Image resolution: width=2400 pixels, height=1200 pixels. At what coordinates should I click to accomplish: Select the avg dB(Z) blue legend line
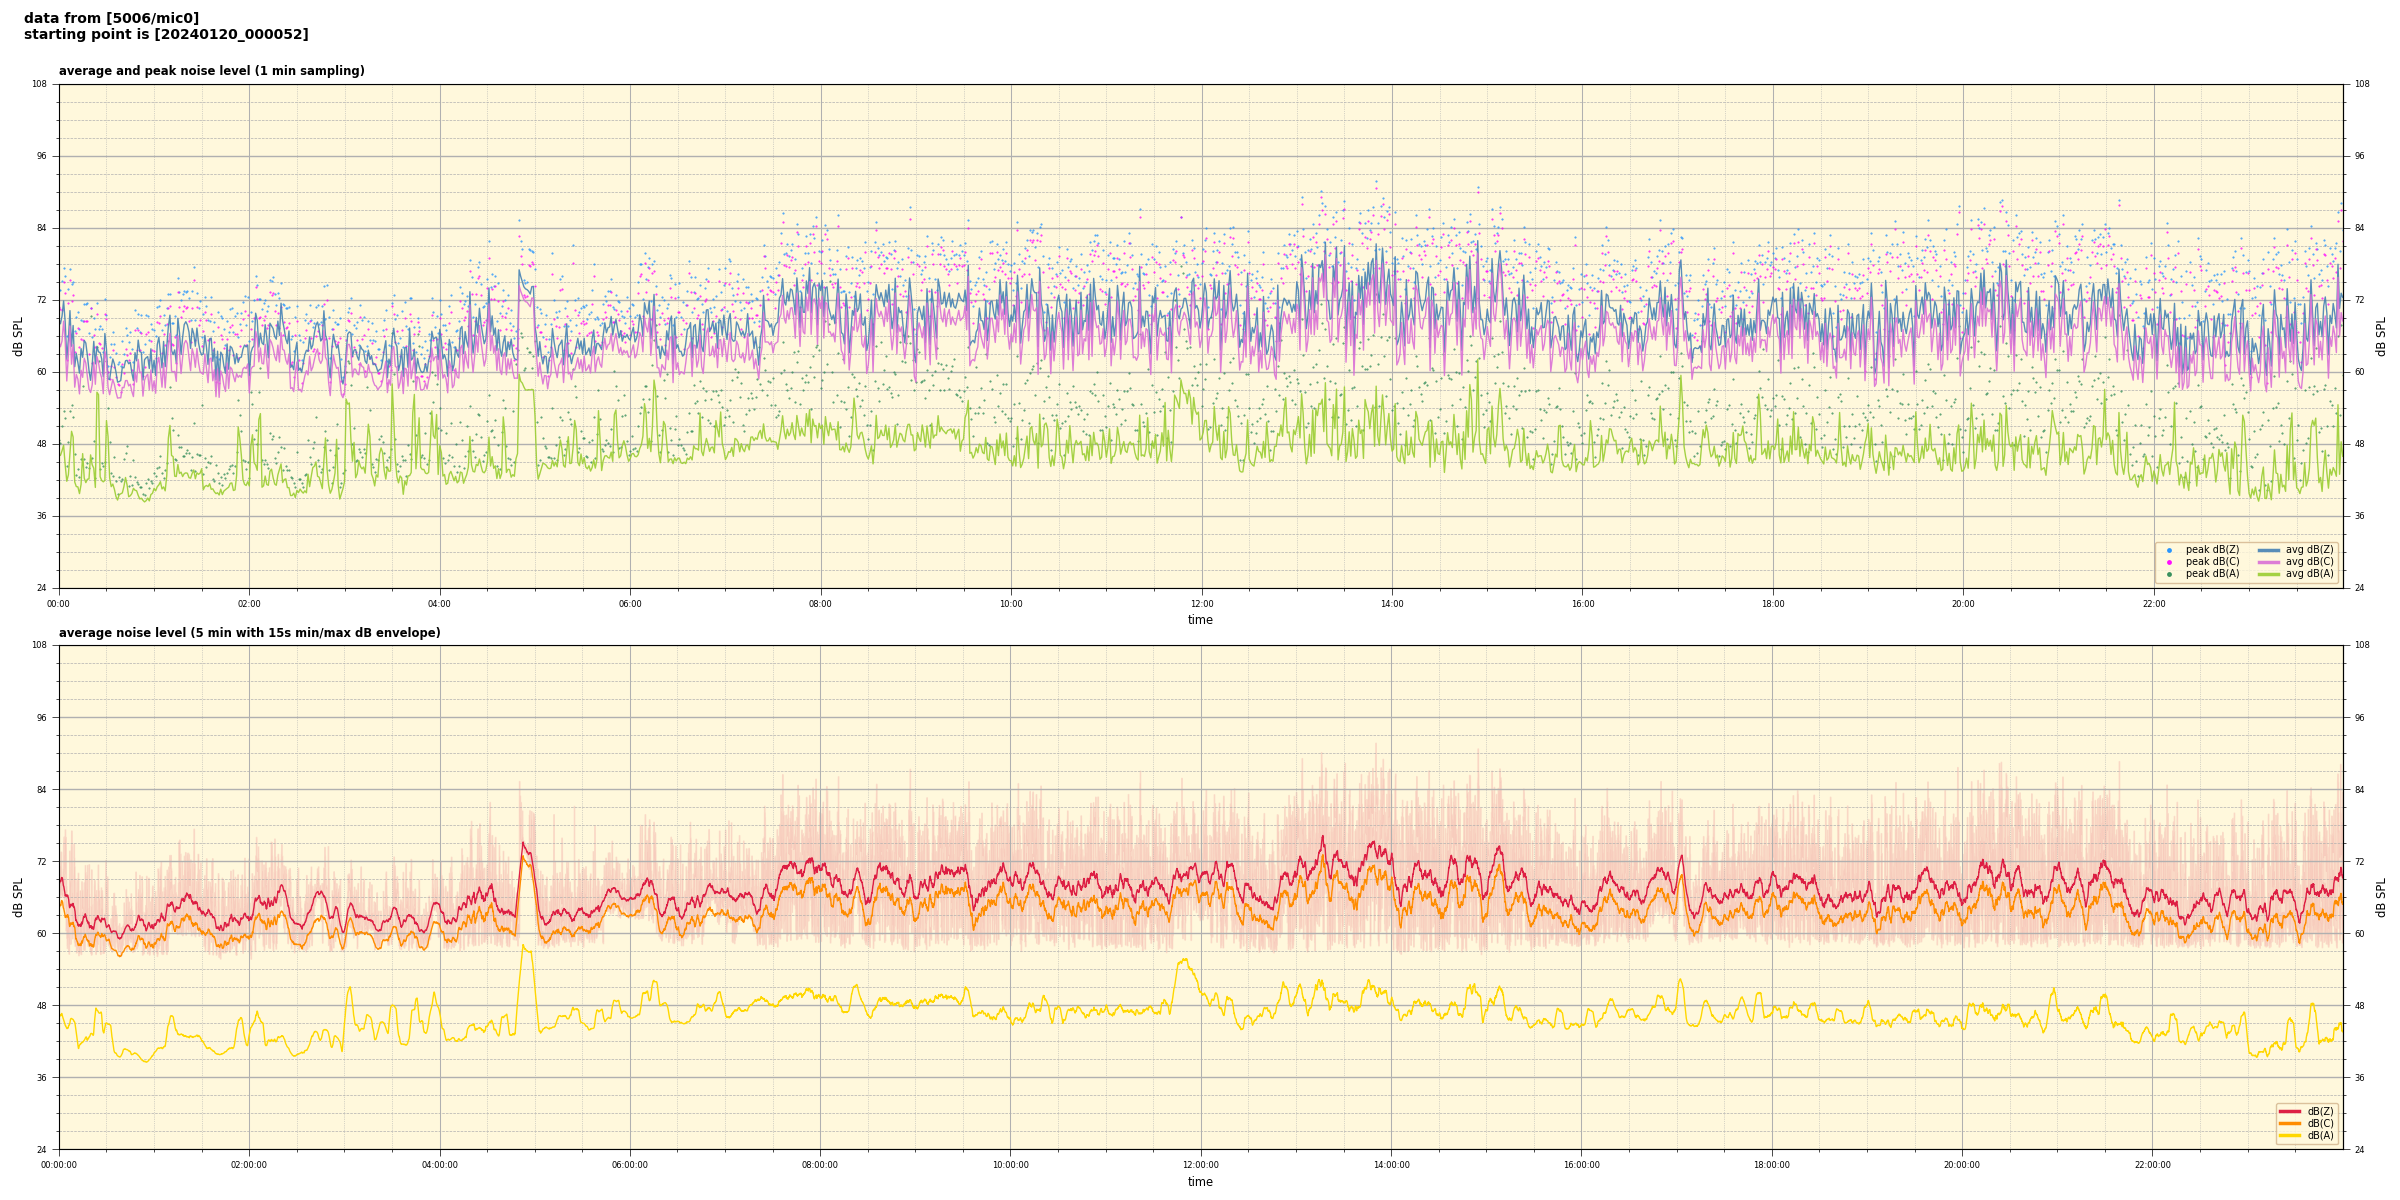pos(2268,550)
